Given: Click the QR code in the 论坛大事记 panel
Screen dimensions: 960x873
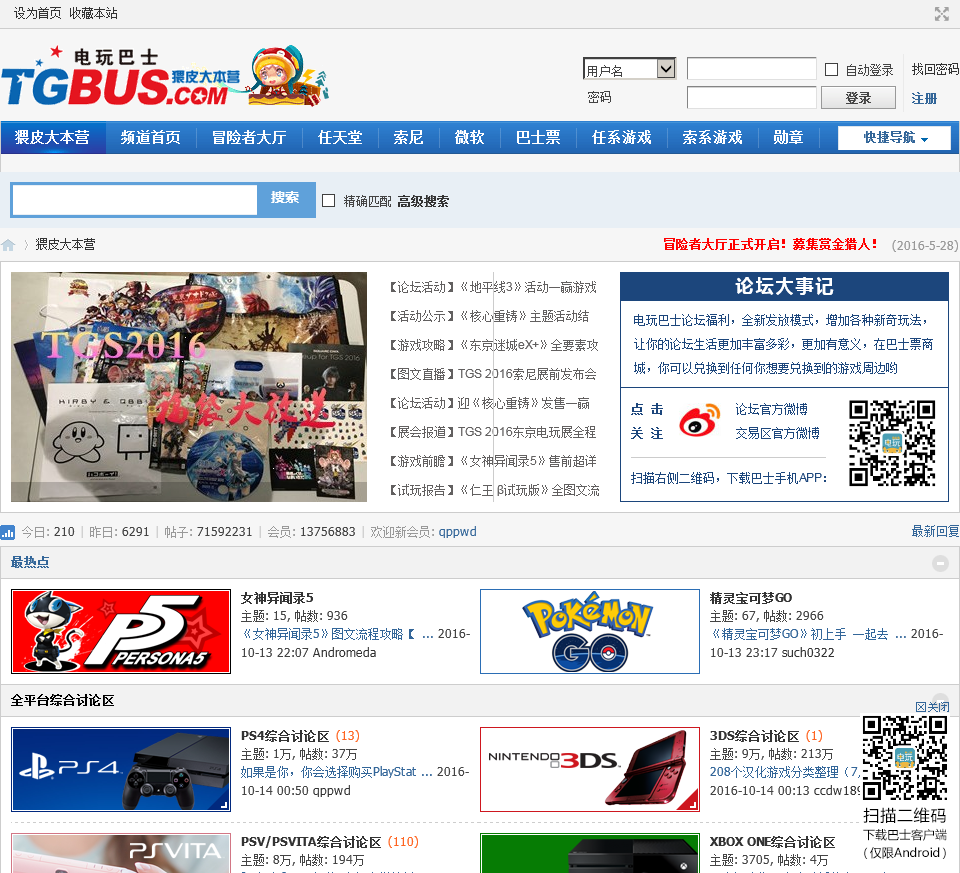Looking at the screenshot, I should tap(892, 443).
